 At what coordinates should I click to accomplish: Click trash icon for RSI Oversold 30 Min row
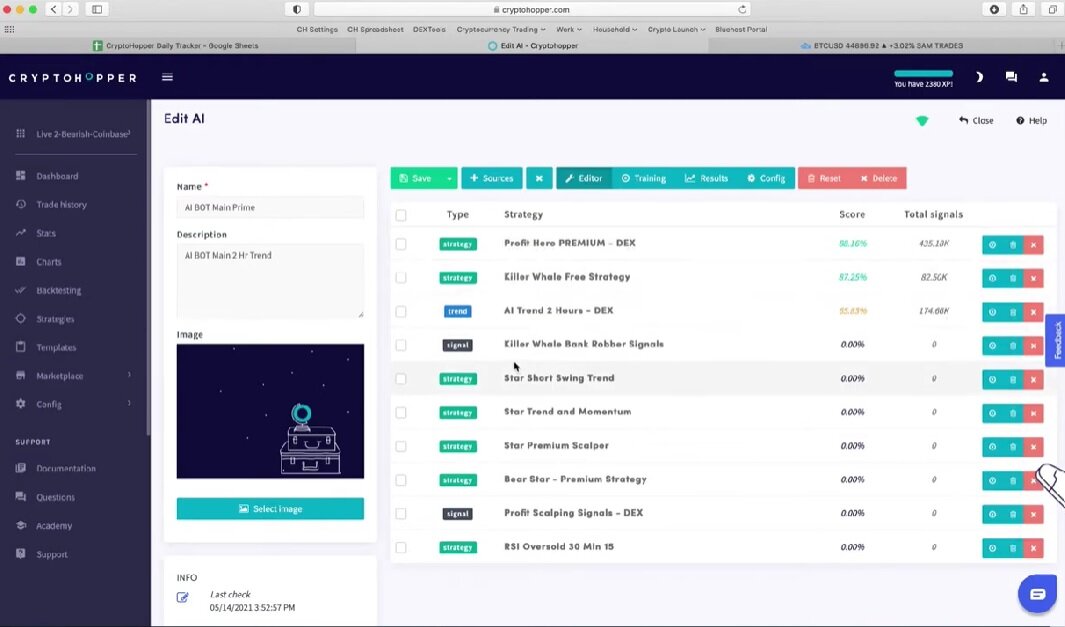[x=1013, y=548]
